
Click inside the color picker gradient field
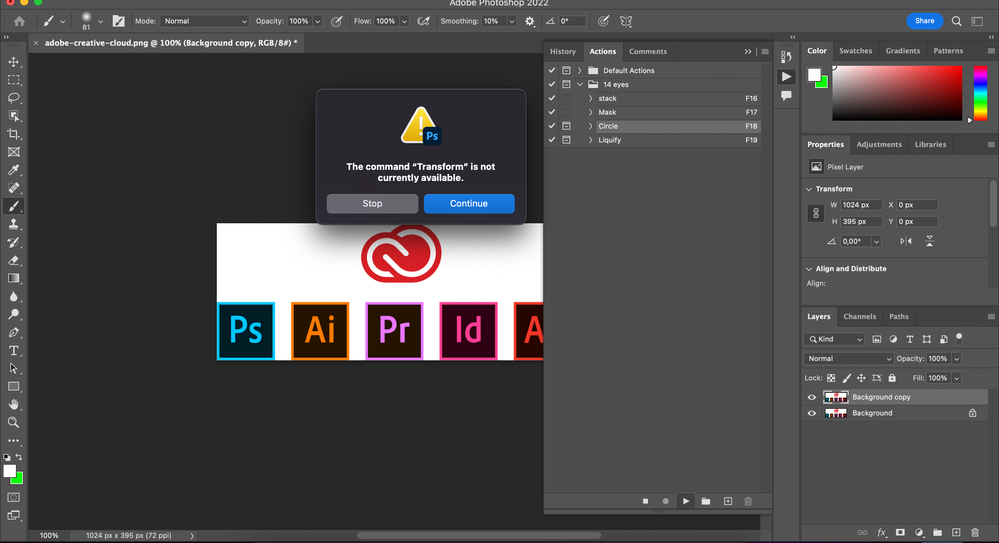pyautogui.click(x=895, y=93)
